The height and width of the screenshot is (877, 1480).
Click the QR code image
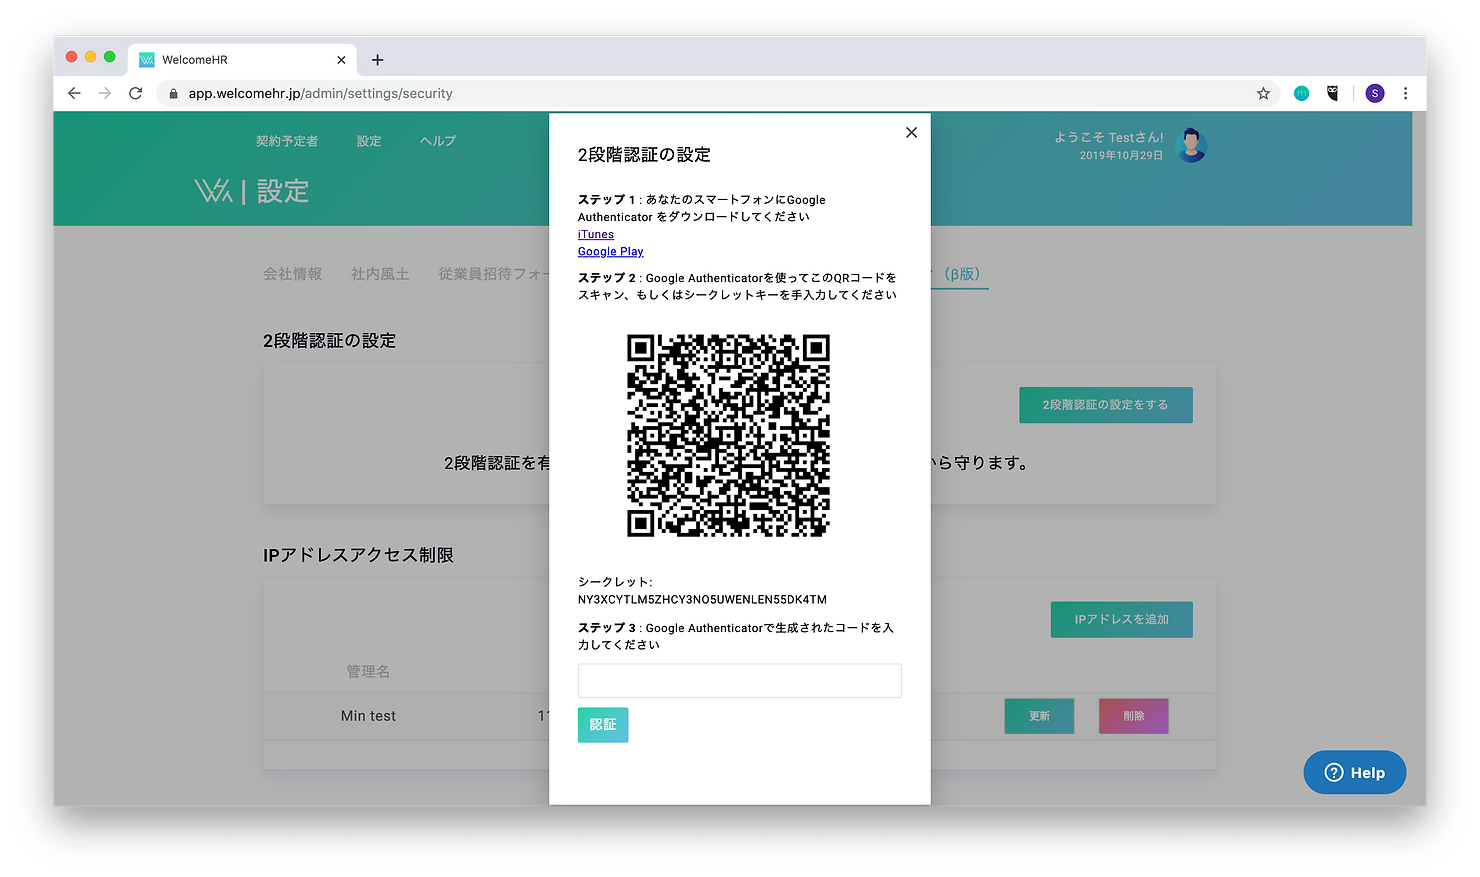(728, 435)
